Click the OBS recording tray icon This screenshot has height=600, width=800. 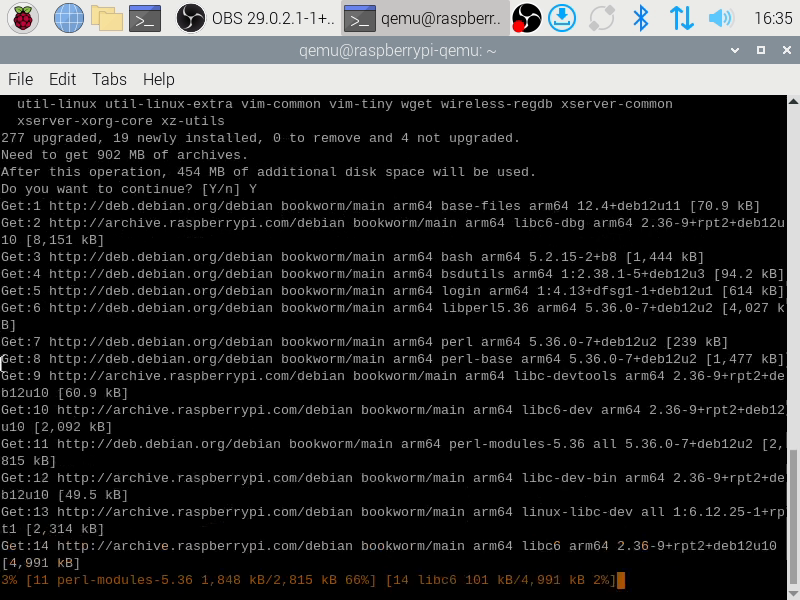[x=527, y=18]
